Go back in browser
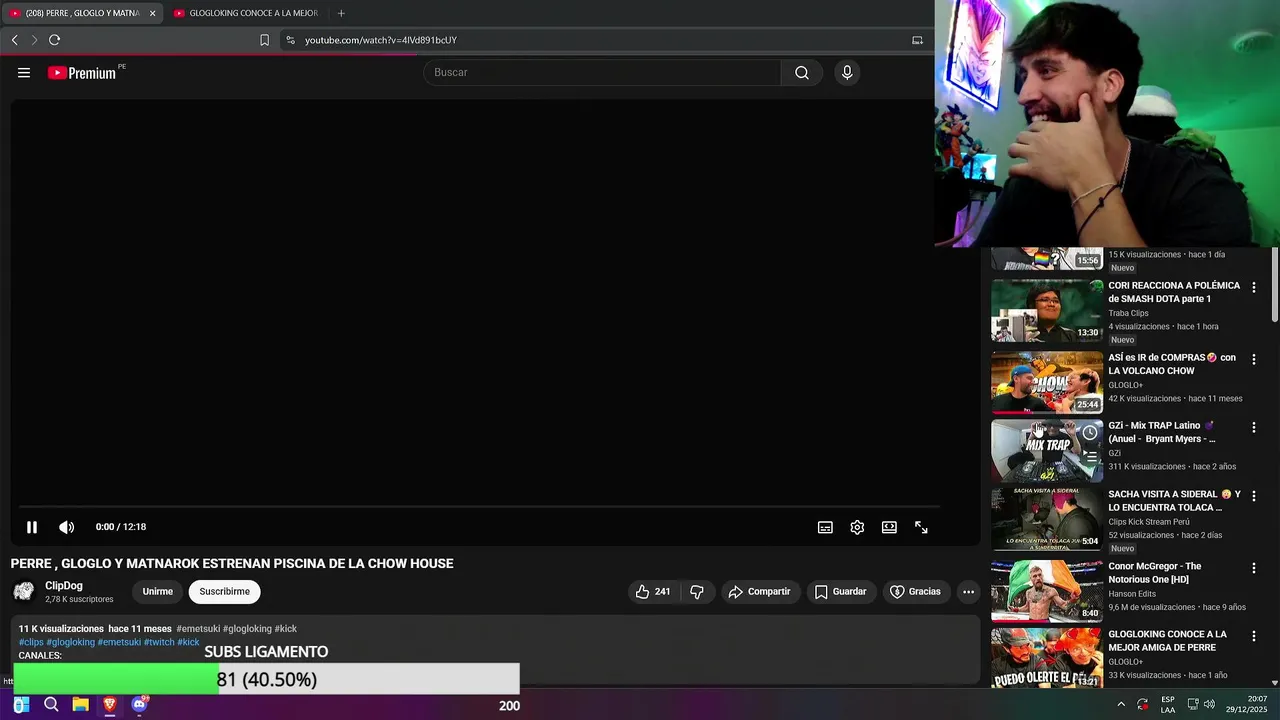Image resolution: width=1280 pixels, height=720 pixels. (x=14, y=40)
